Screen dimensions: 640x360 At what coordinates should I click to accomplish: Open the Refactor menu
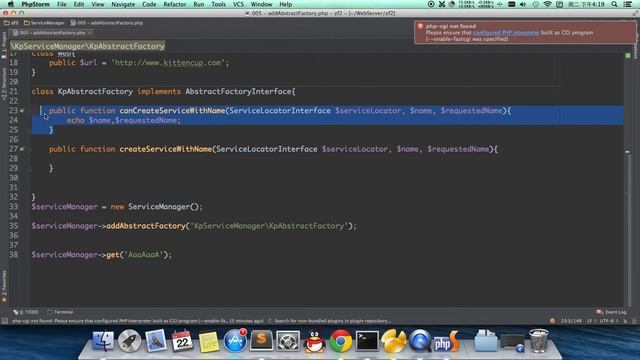point(175,4)
